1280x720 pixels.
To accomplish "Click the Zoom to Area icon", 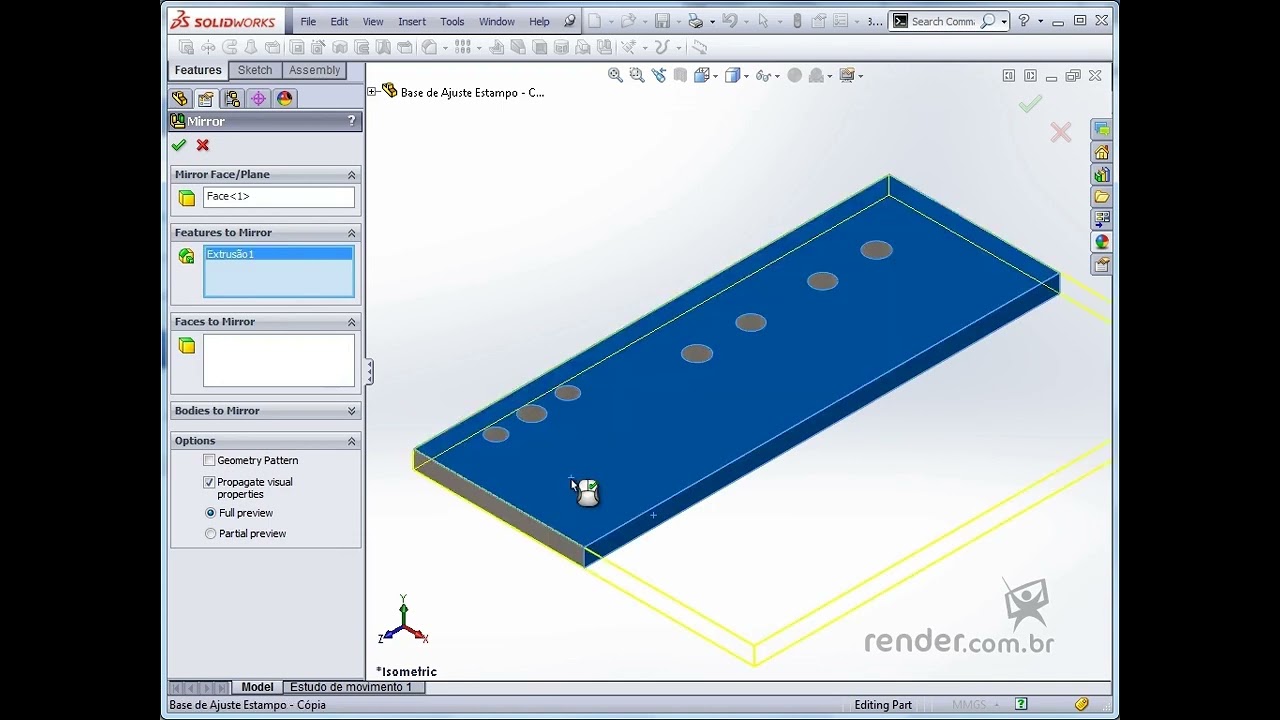I will point(637,75).
